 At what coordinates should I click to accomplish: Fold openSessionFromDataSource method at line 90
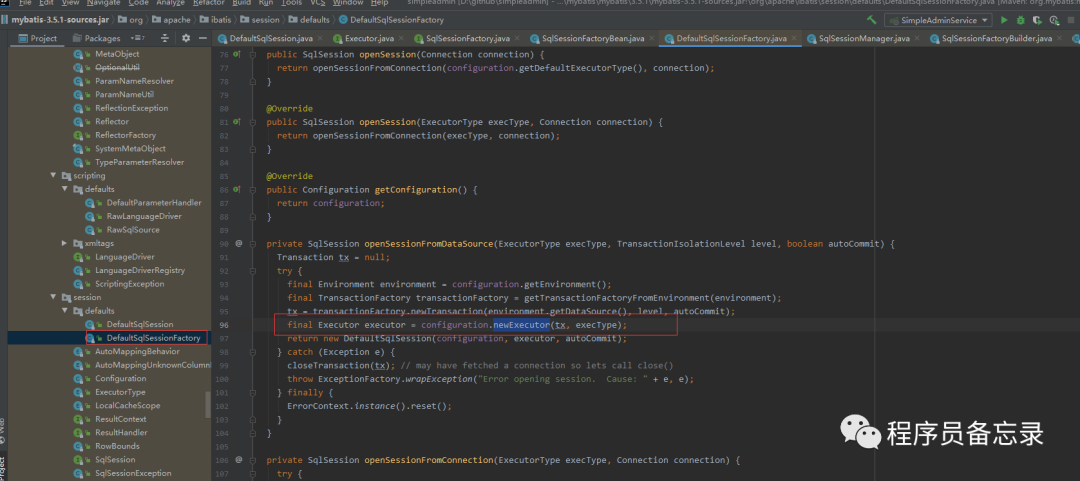click(253, 243)
